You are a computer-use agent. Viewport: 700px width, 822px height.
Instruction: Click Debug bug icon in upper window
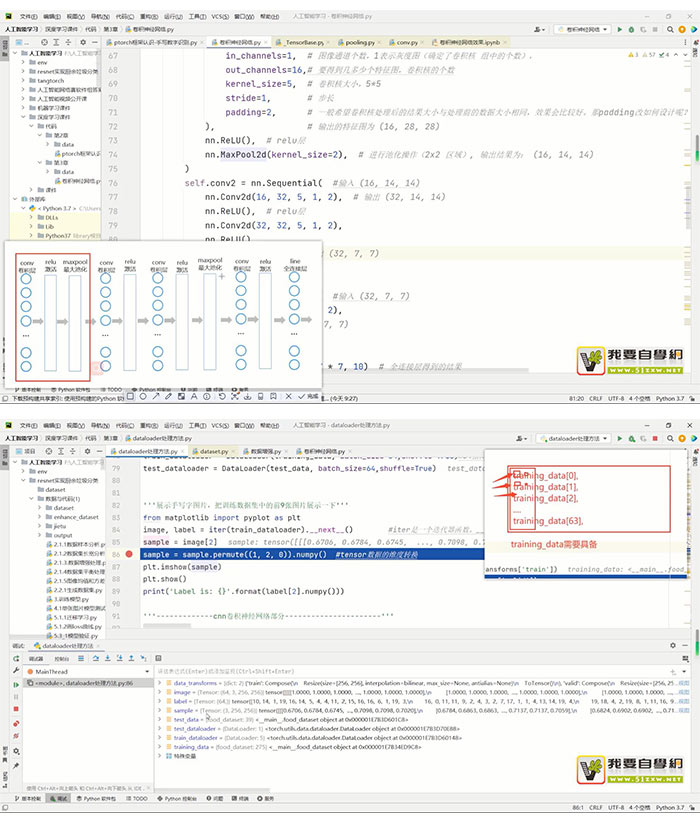click(631, 29)
